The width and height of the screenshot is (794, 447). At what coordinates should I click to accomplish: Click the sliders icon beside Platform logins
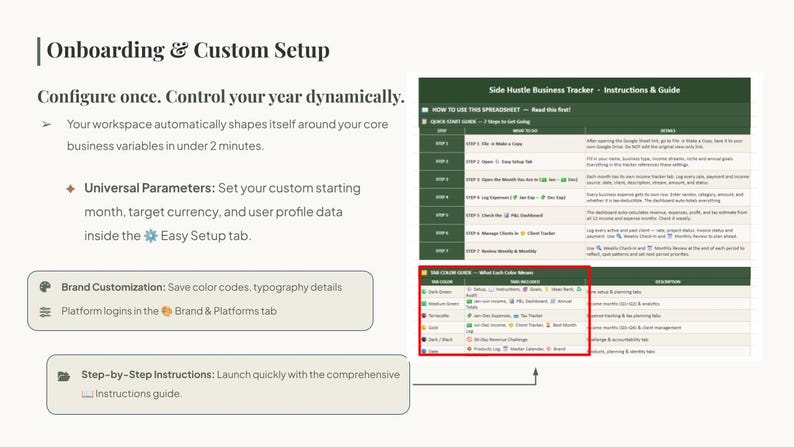click(45, 312)
